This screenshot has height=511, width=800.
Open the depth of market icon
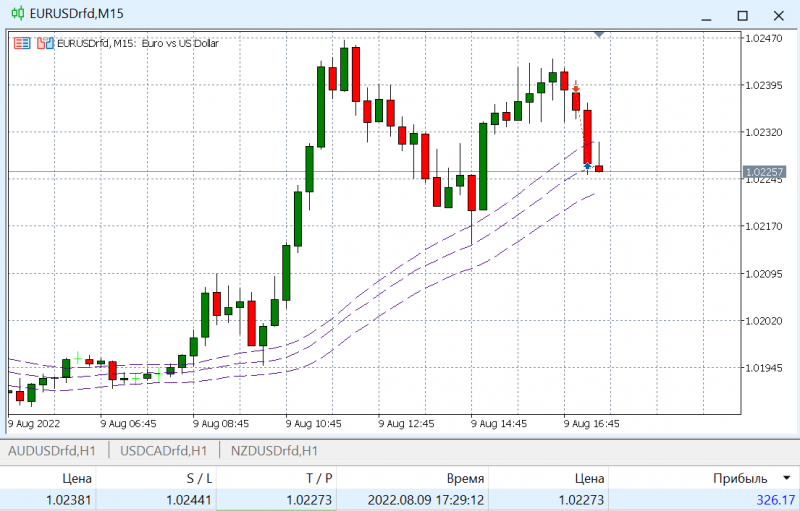(x=45, y=43)
